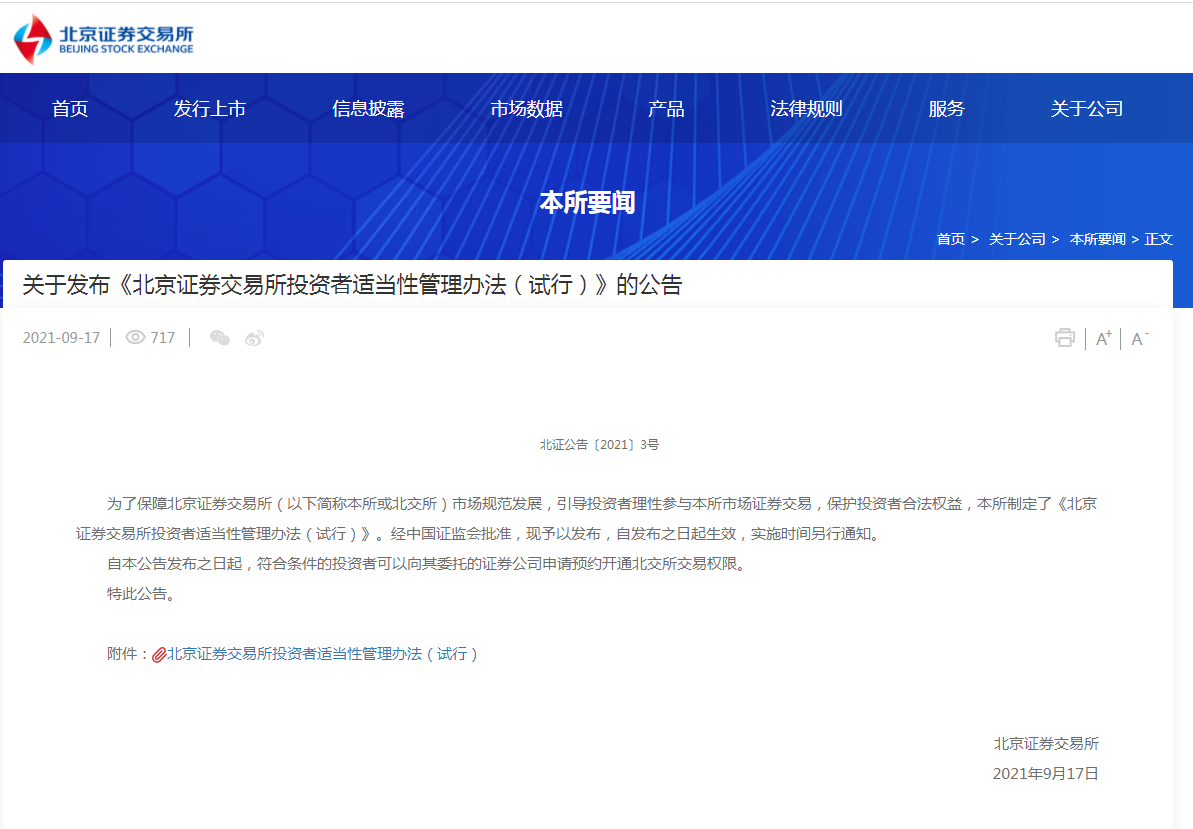The height and width of the screenshot is (829, 1193).
Task: Open the 首页 navigation menu
Action: coord(70,109)
